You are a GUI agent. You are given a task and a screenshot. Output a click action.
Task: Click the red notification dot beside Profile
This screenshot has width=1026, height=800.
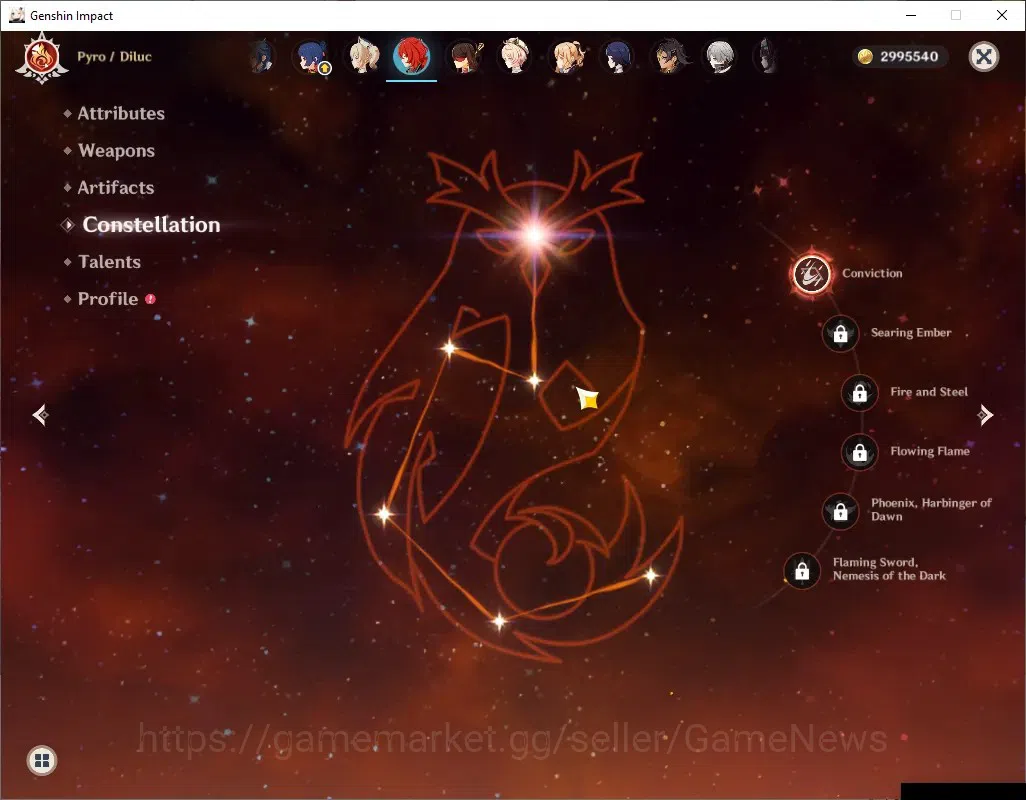tap(150, 299)
